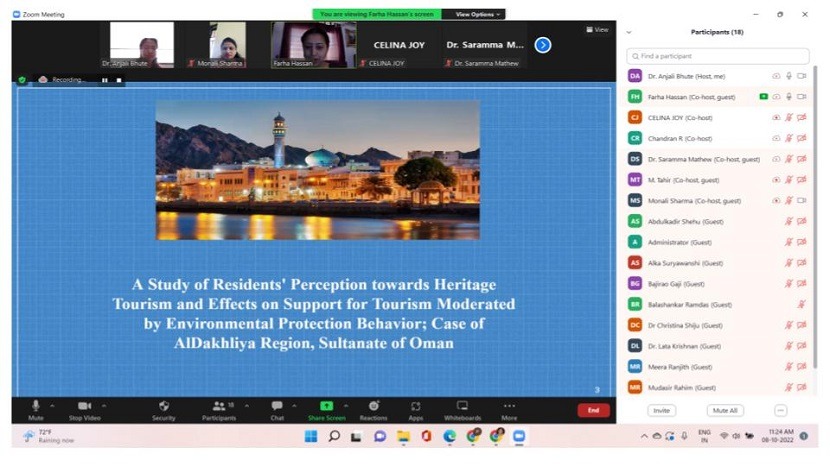Pause the recording

(x=105, y=80)
